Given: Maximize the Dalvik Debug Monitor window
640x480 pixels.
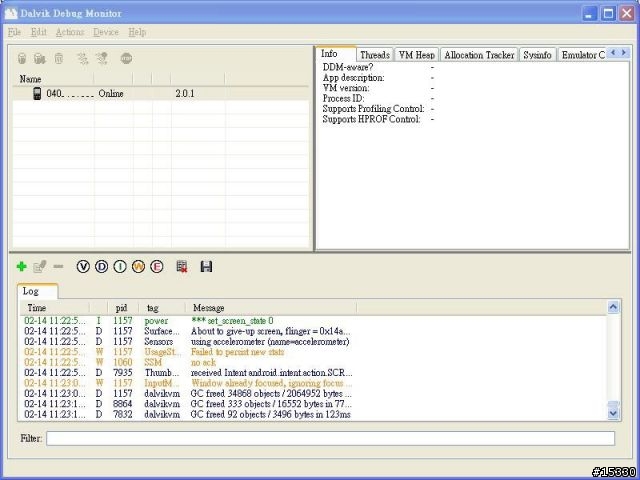Looking at the screenshot, I should click(x=608, y=13).
